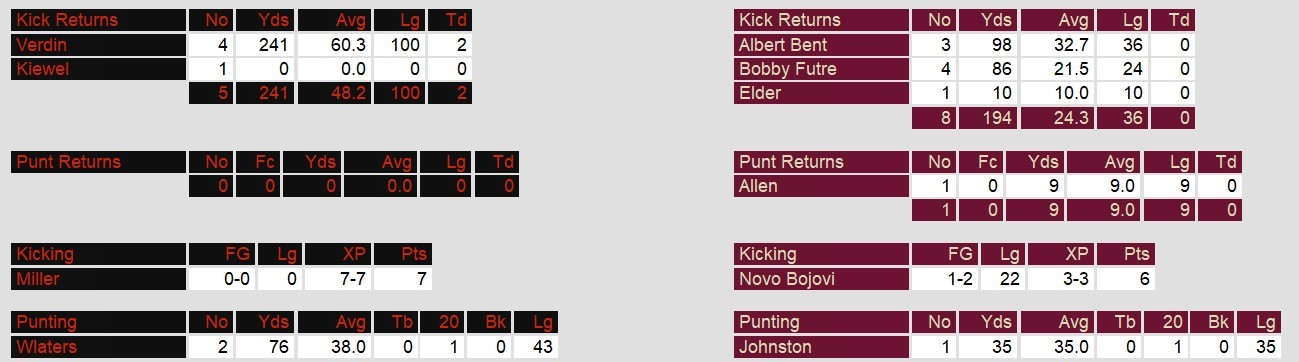This screenshot has width=1299, height=362.
Task: Click Novo Bojovi's 1-2 FG cell
Action: pyautogui.click(x=945, y=279)
